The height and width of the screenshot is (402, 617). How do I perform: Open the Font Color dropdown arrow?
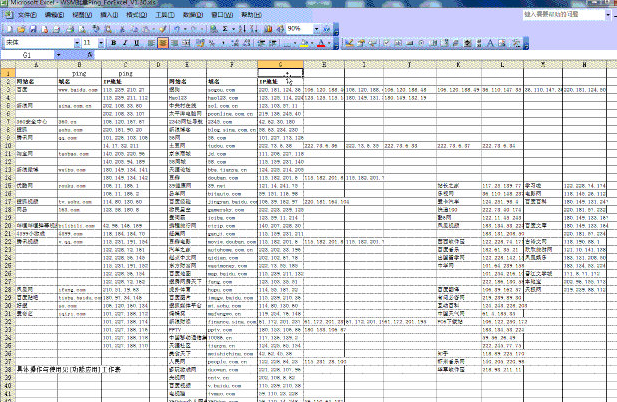click(329, 42)
